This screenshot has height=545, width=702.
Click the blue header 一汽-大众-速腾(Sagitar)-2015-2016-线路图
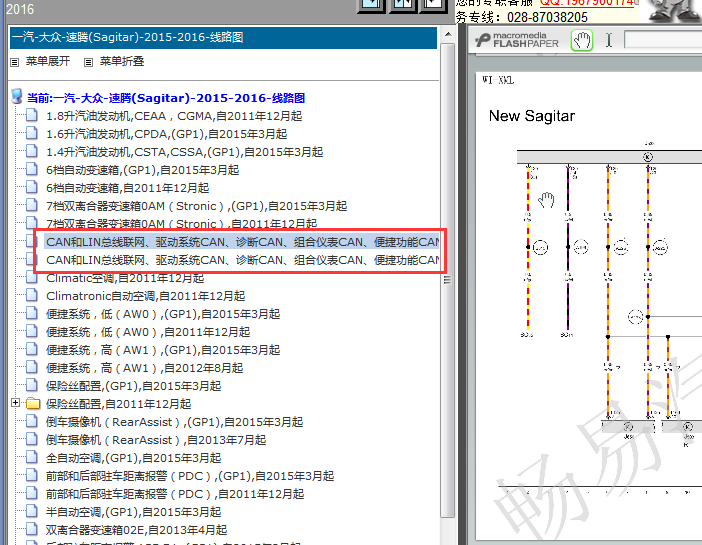[223, 37]
